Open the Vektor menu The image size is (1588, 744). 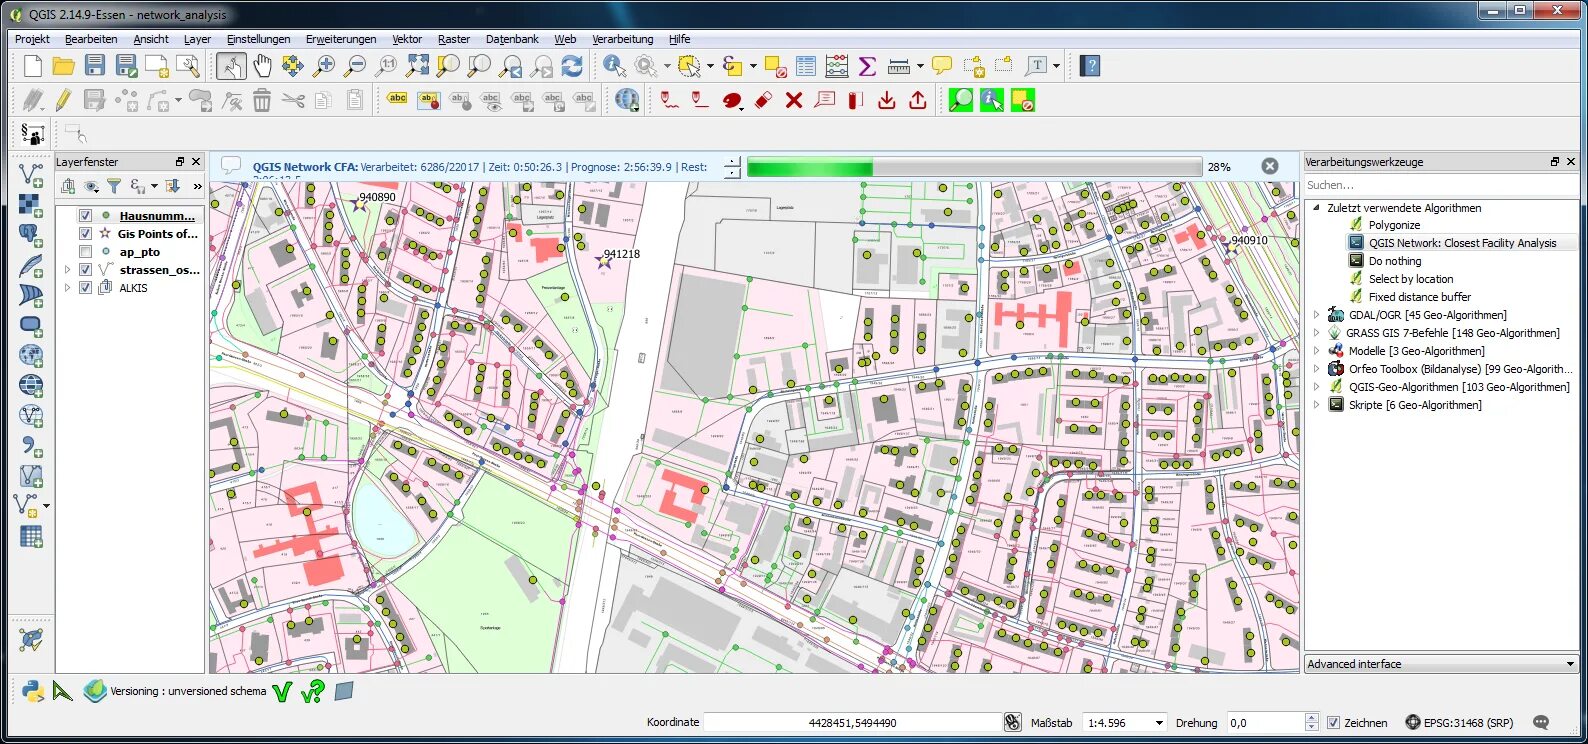pos(407,39)
